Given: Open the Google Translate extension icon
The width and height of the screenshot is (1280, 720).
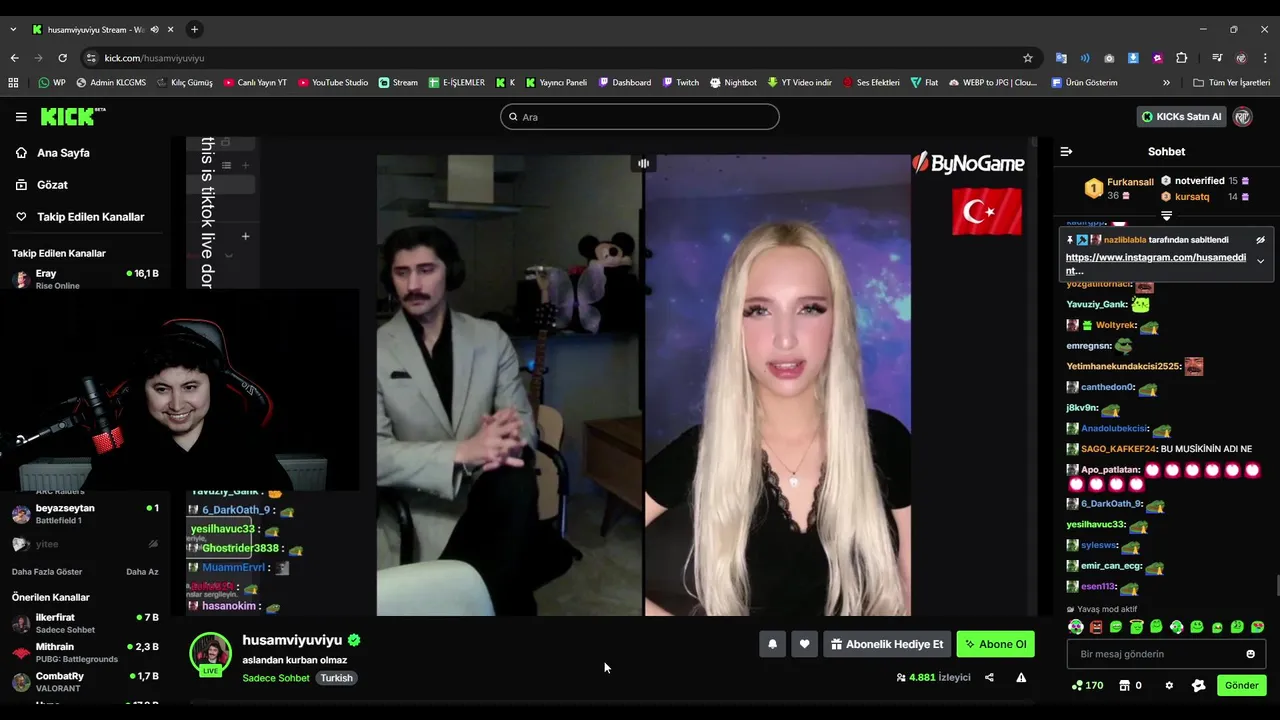Looking at the screenshot, I should tap(1061, 58).
